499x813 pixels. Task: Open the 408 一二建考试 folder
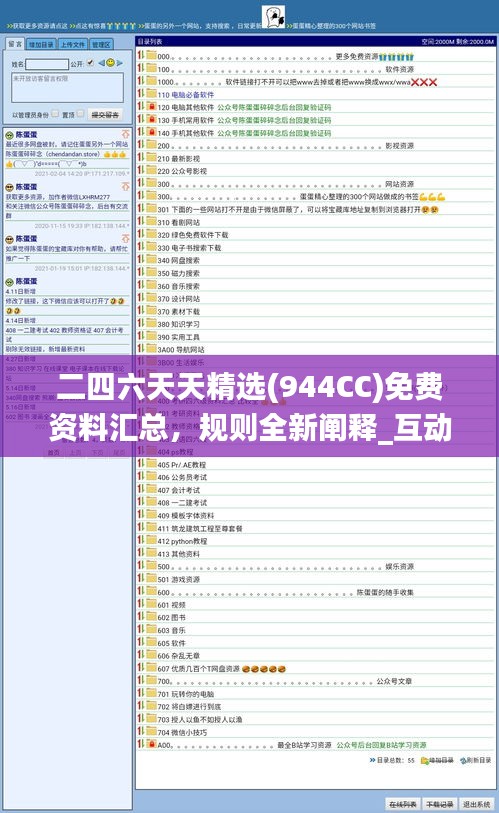[182, 502]
